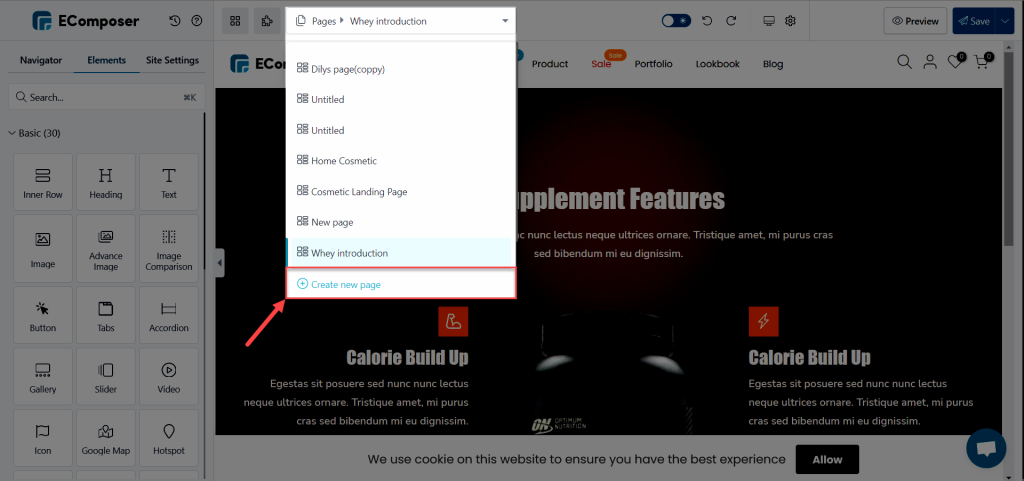Click the left Calorie Build Up heading

(x=407, y=358)
